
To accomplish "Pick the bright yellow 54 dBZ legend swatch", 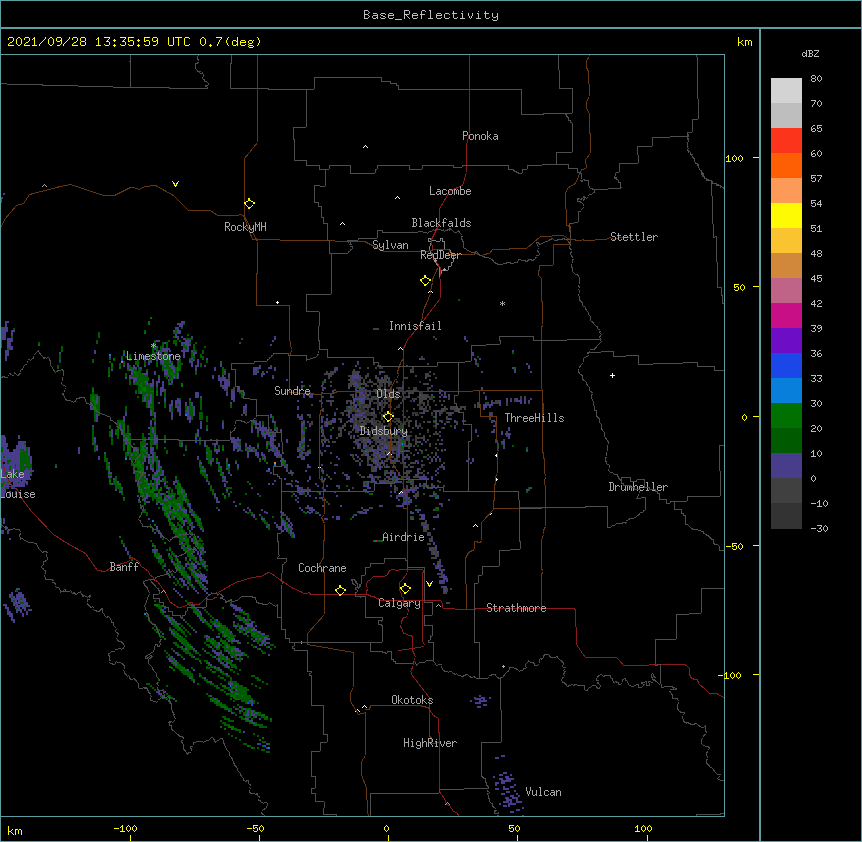I will 786,215.
